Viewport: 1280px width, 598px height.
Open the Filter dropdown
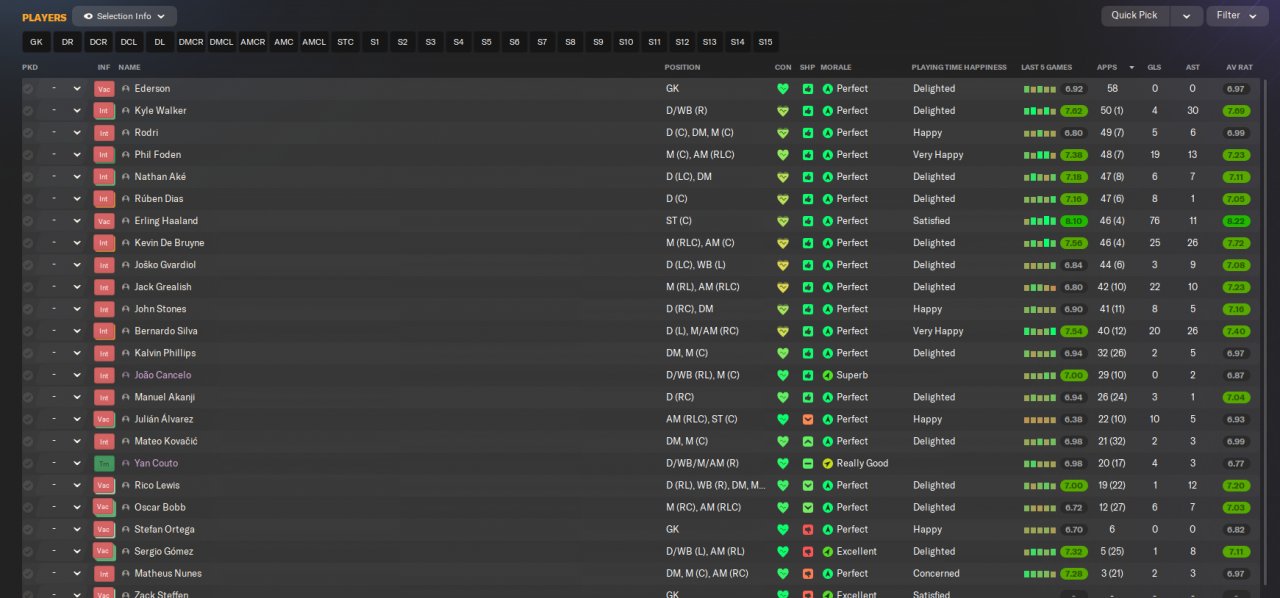[x=1237, y=16]
